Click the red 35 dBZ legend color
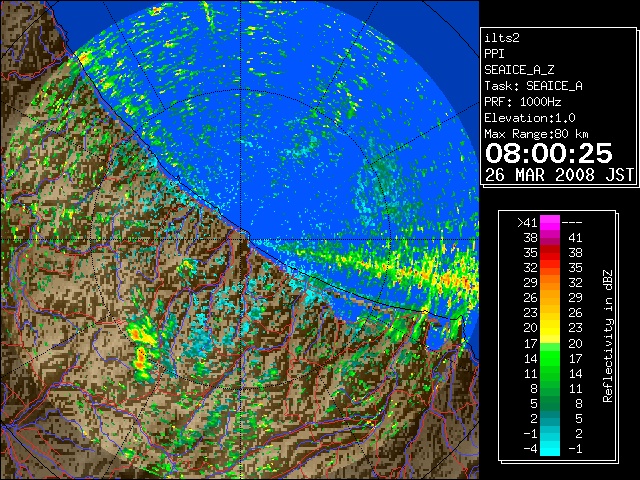Image resolution: width=640 pixels, height=480 pixels. 550,253
